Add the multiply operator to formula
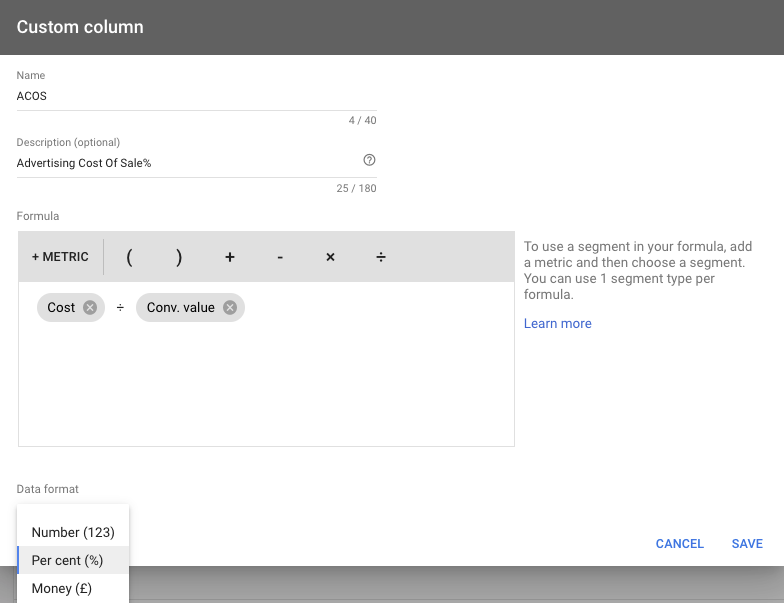This screenshot has width=784, height=603. coord(330,257)
